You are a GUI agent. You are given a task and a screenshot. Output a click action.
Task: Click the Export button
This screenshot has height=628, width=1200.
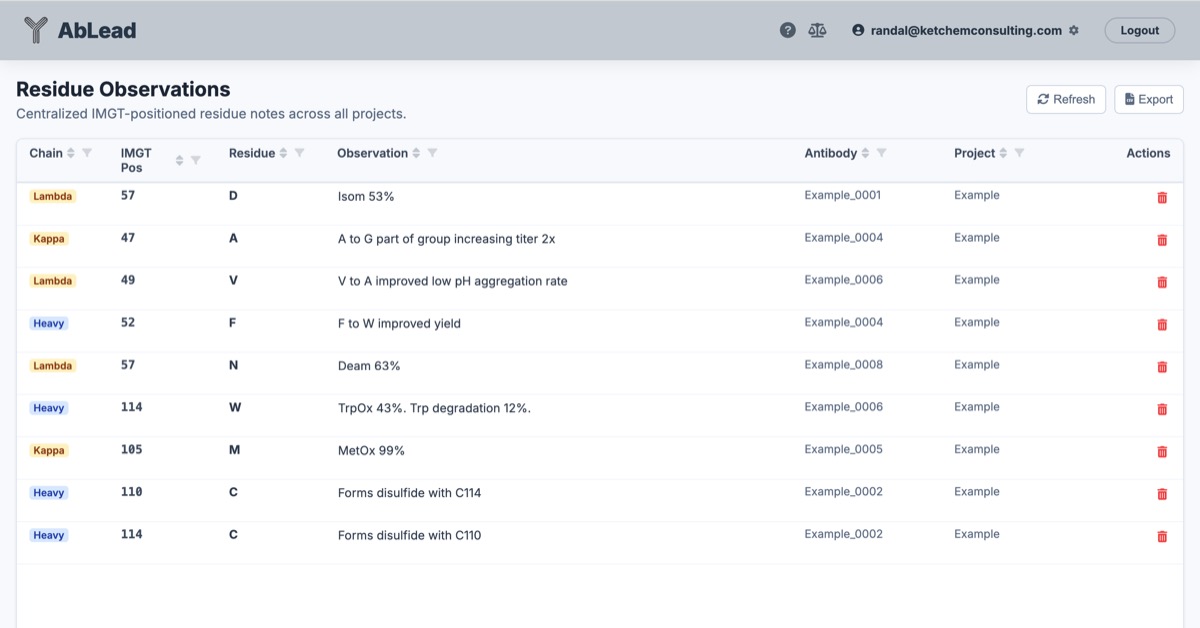tap(1148, 99)
